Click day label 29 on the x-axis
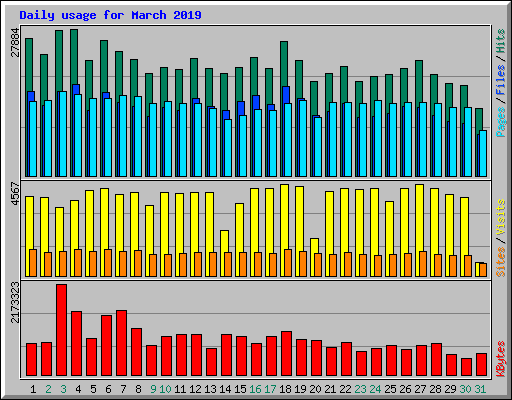This screenshot has width=512, height=400. tap(450, 389)
